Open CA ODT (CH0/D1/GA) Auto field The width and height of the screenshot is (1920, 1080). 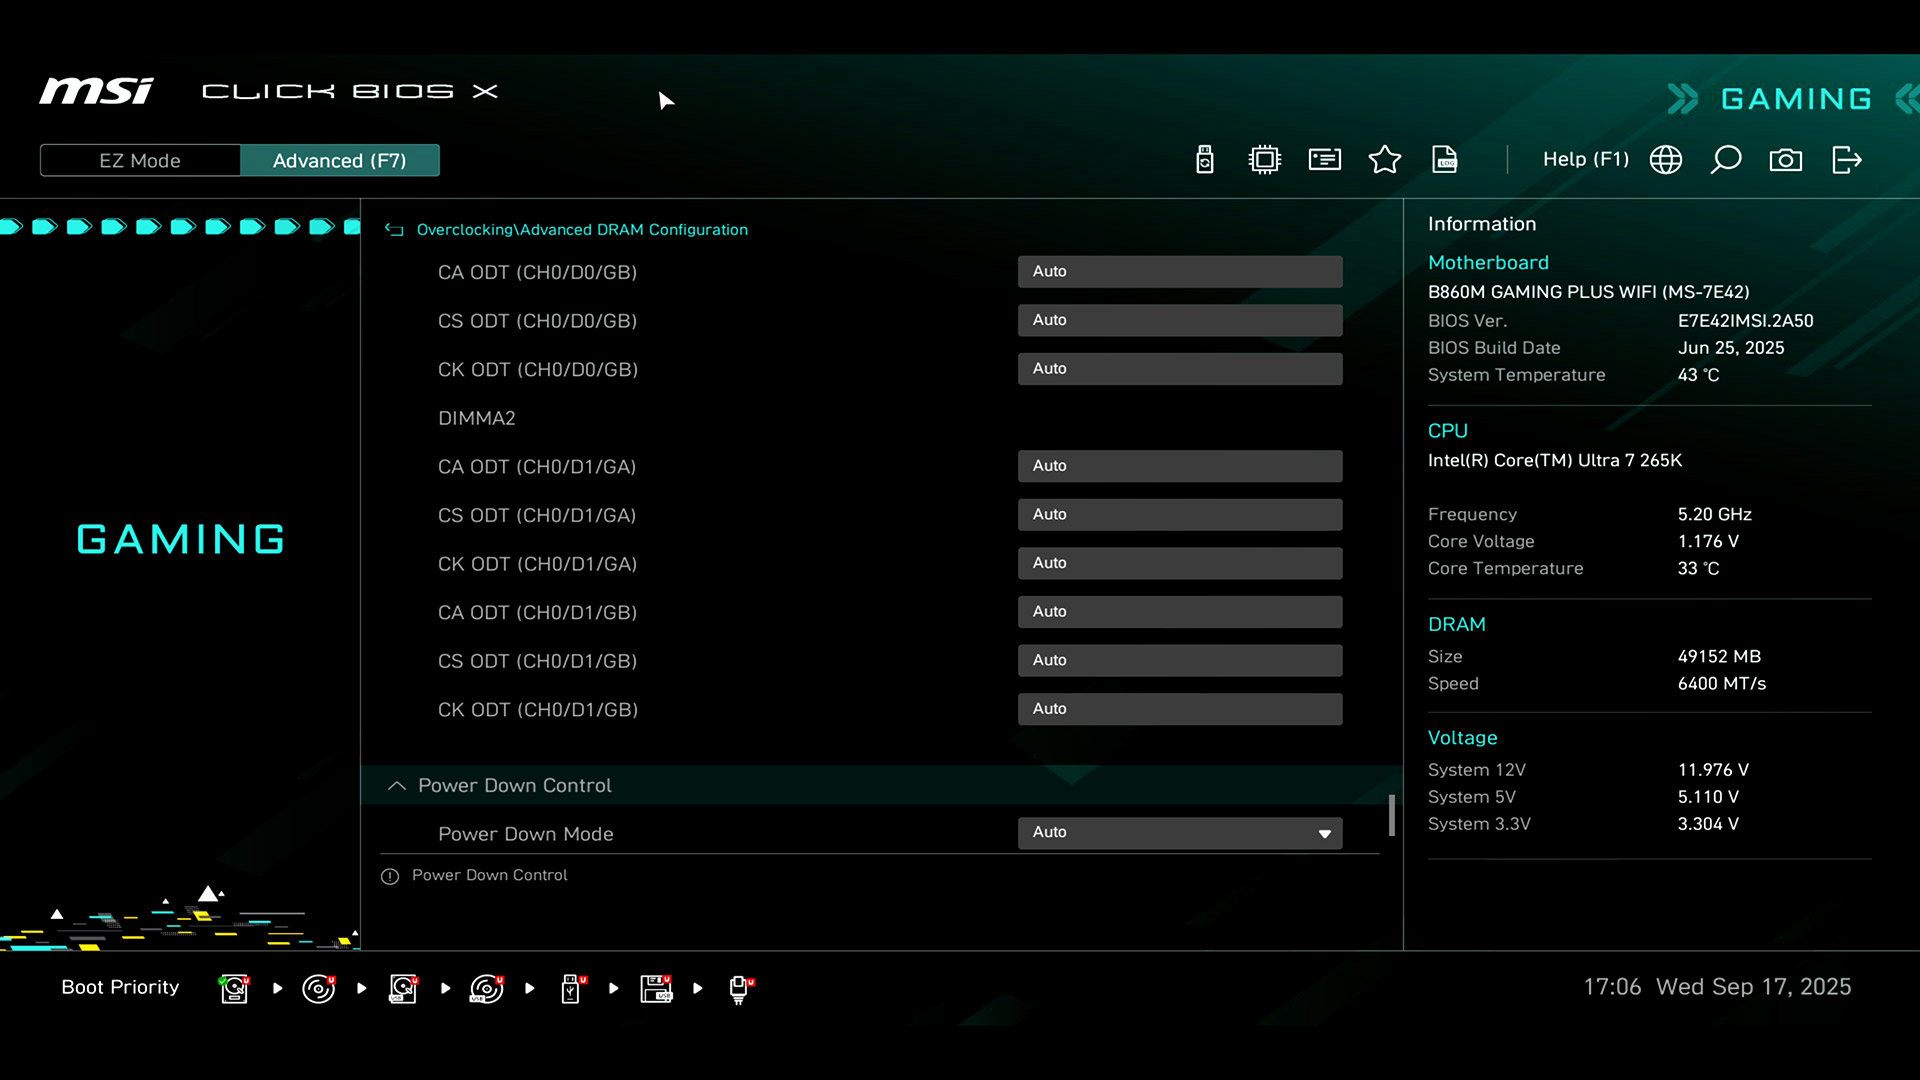click(x=1180, y=466)
